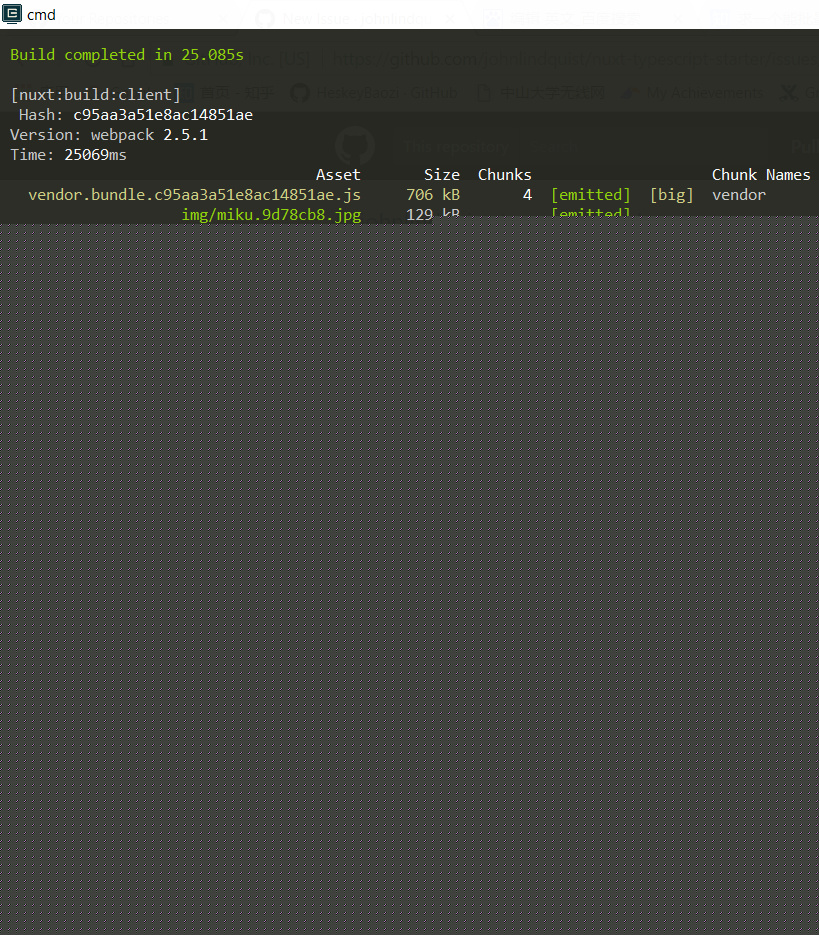Click the "Chunks" column header
819x935 pixels.
pyautogui.click(x=505, y=175)
